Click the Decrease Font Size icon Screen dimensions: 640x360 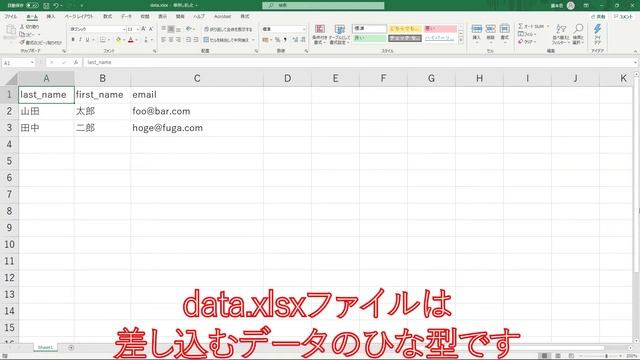pyautogui.click(x=151, y=29)
